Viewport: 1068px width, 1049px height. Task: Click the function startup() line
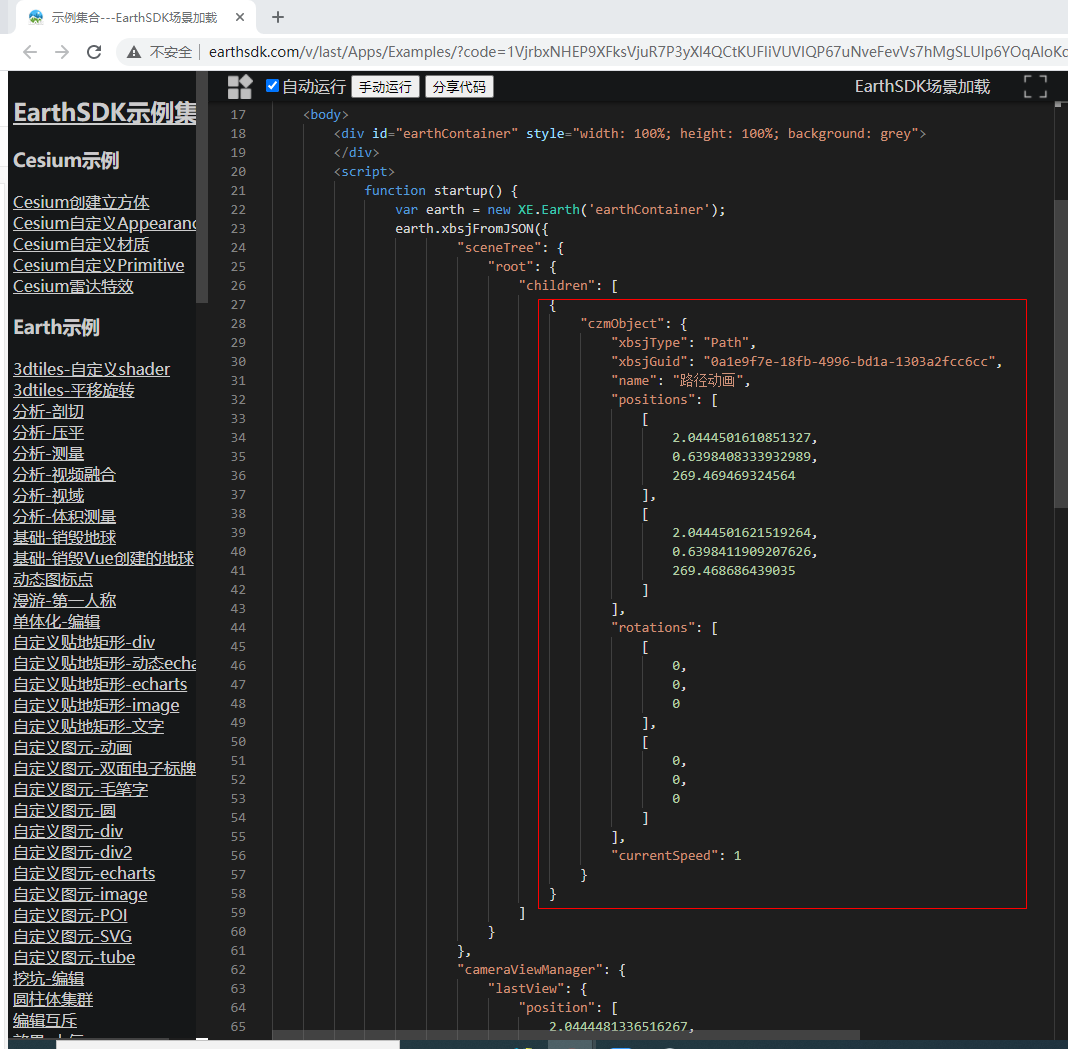[441, 191]
